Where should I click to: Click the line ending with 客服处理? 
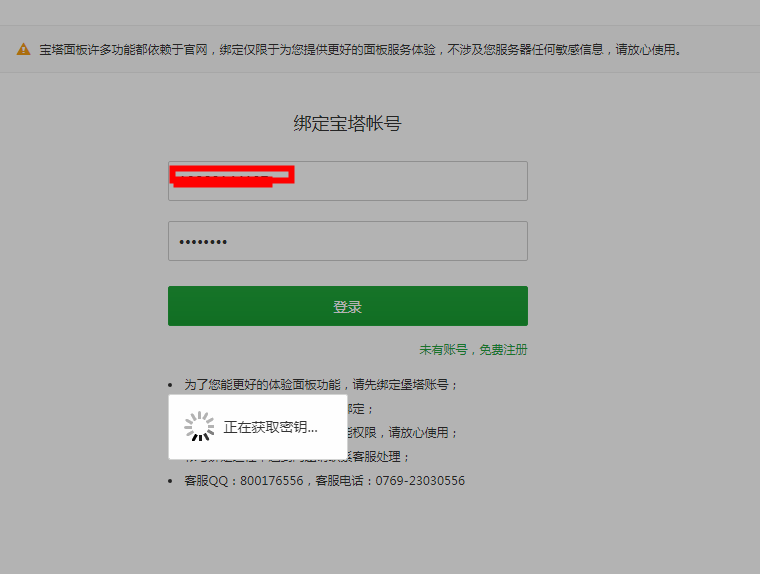pyautogui.click(x=378, y=457)
